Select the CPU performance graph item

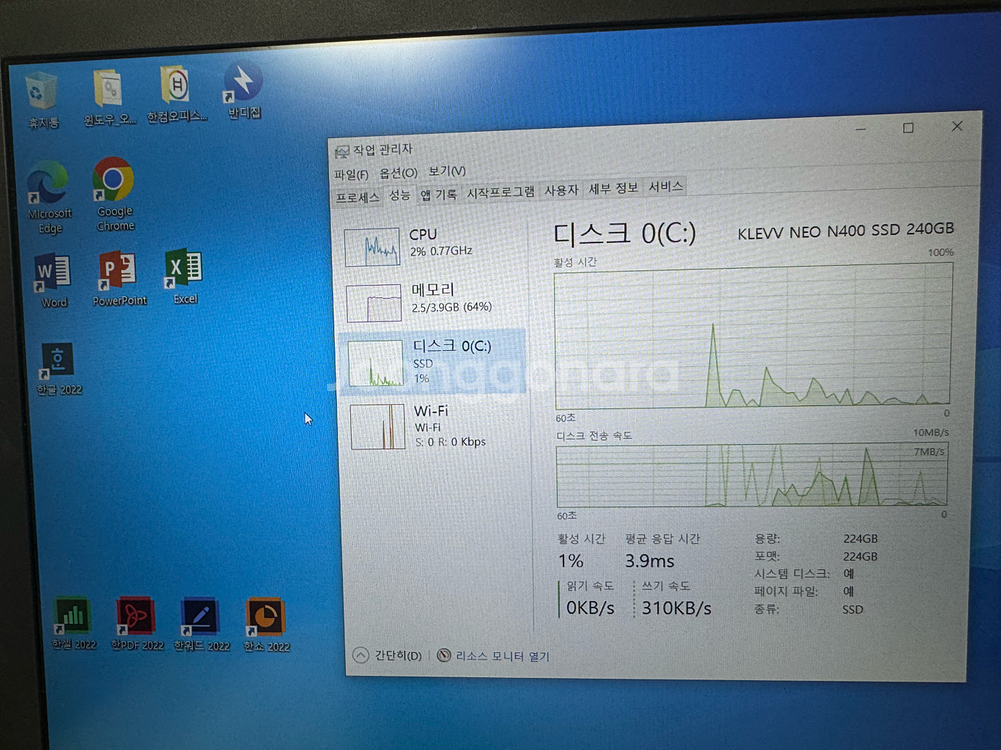click(x=430, y=243)
